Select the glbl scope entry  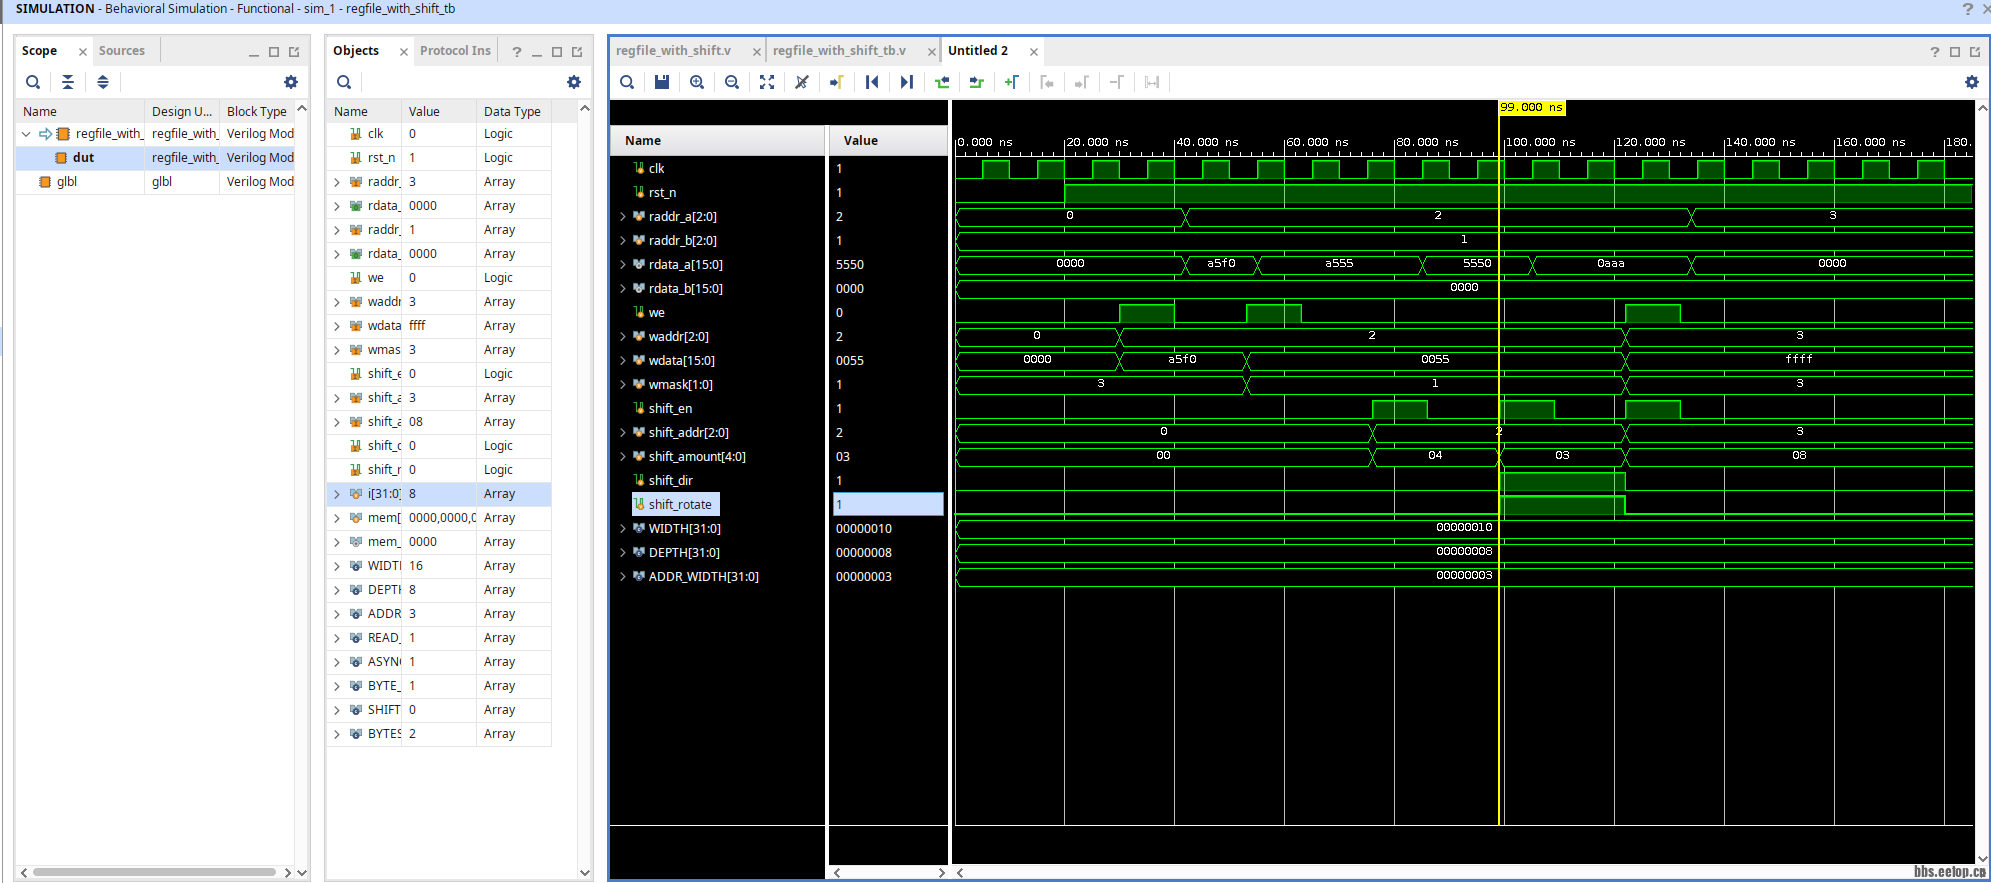[67, 182]
